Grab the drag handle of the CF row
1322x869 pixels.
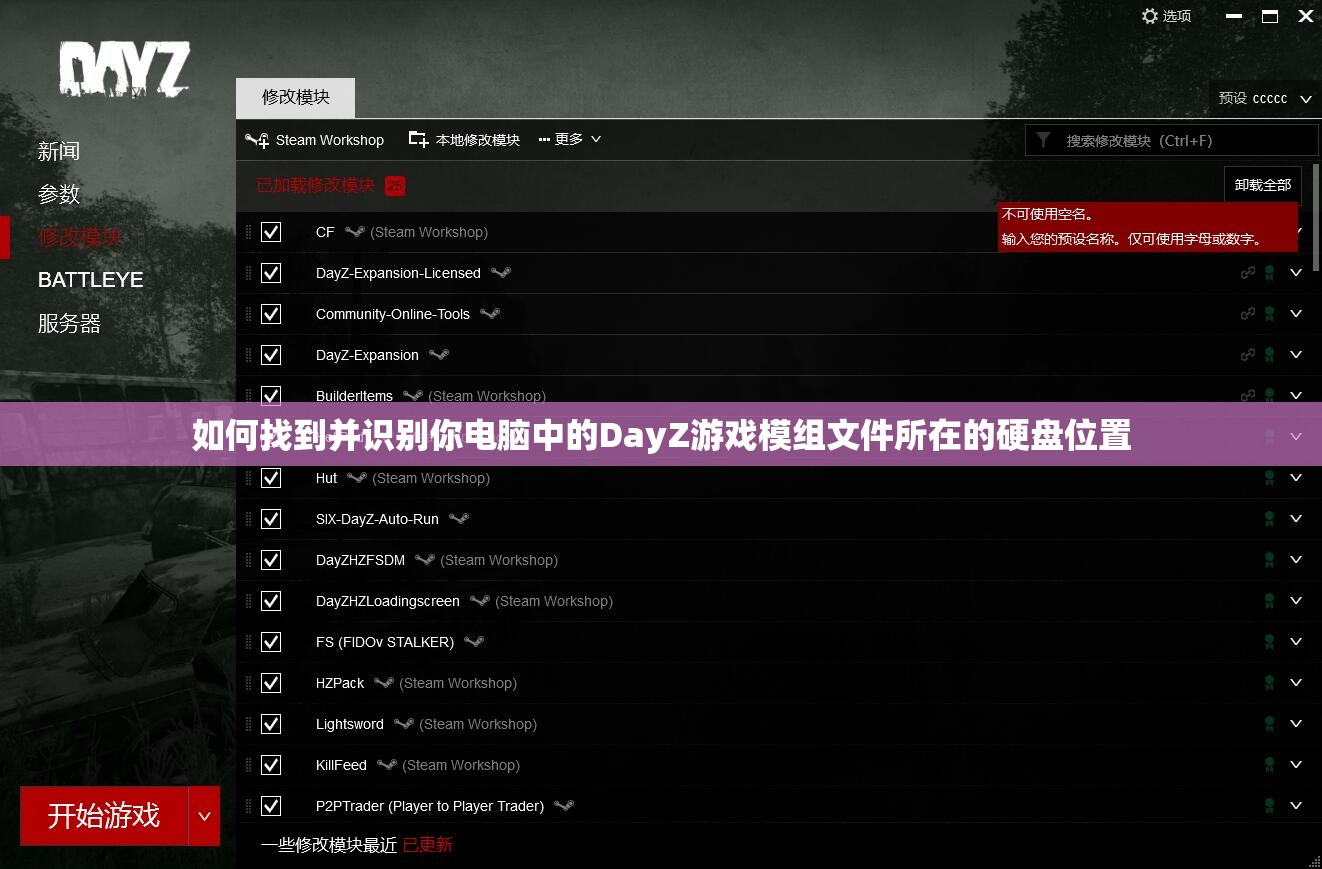pos(249,232)
